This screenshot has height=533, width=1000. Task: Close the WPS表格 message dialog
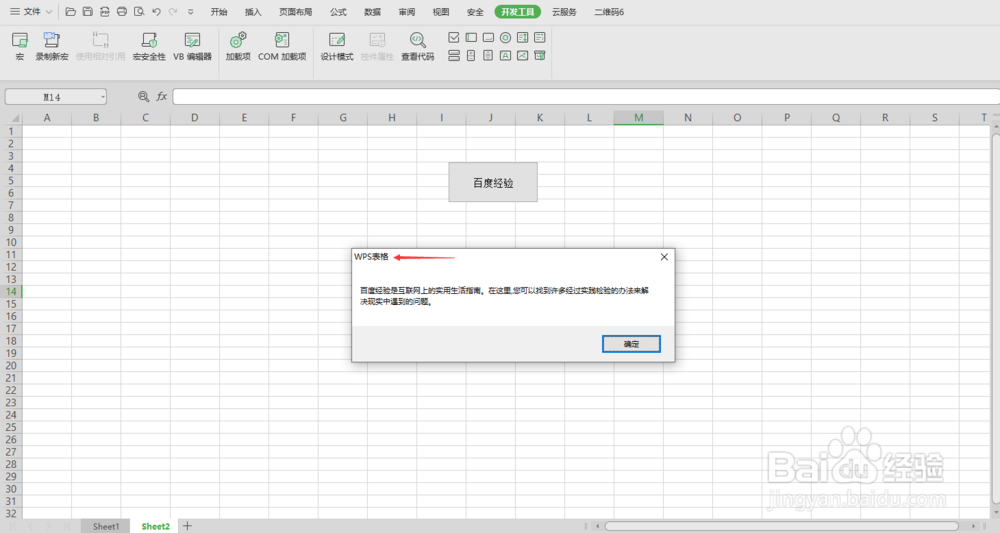coord(664,257)
